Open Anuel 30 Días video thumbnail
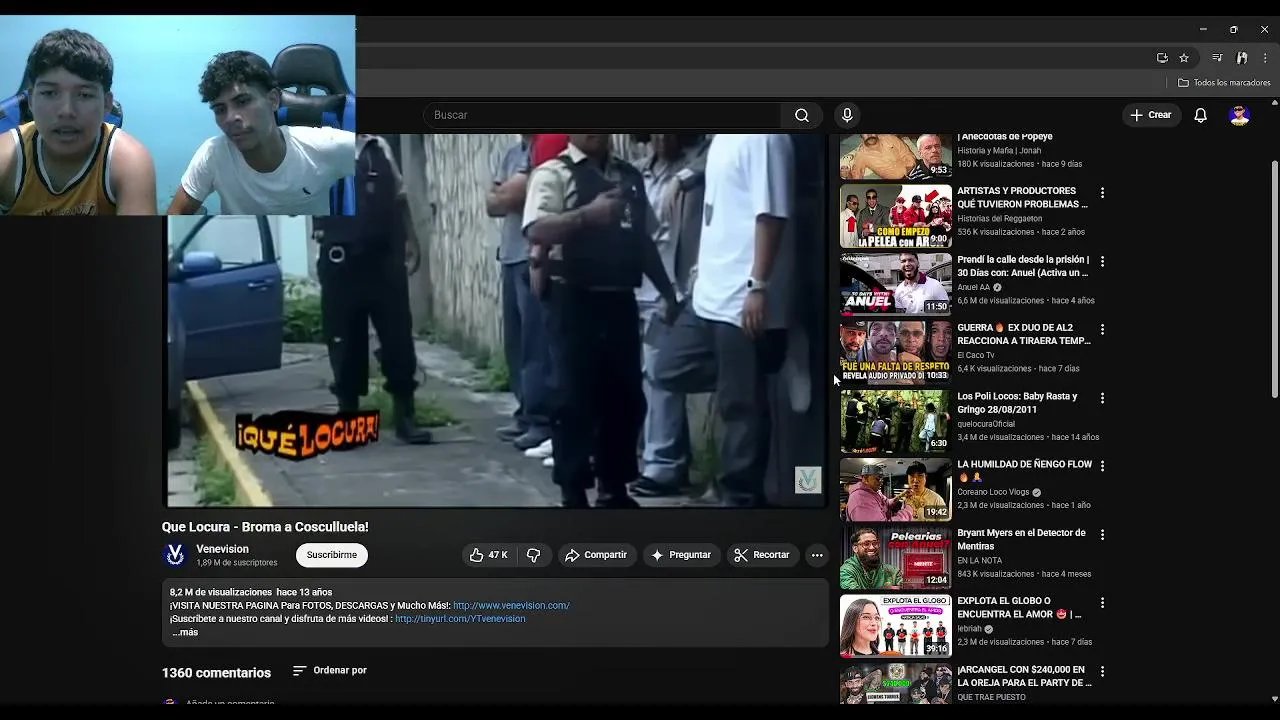The width and height of the screenshot is (1280, 720). coord(896,284)
